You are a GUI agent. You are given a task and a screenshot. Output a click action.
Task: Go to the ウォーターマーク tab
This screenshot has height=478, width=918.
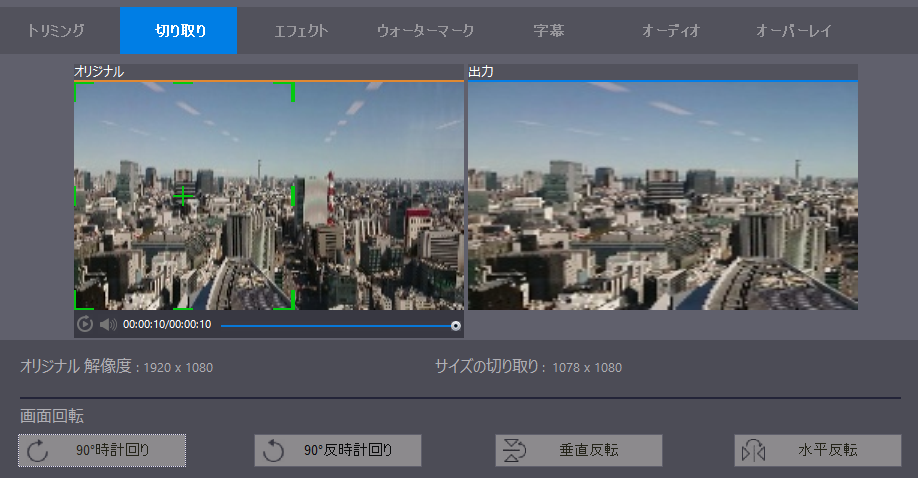point(425,31)
